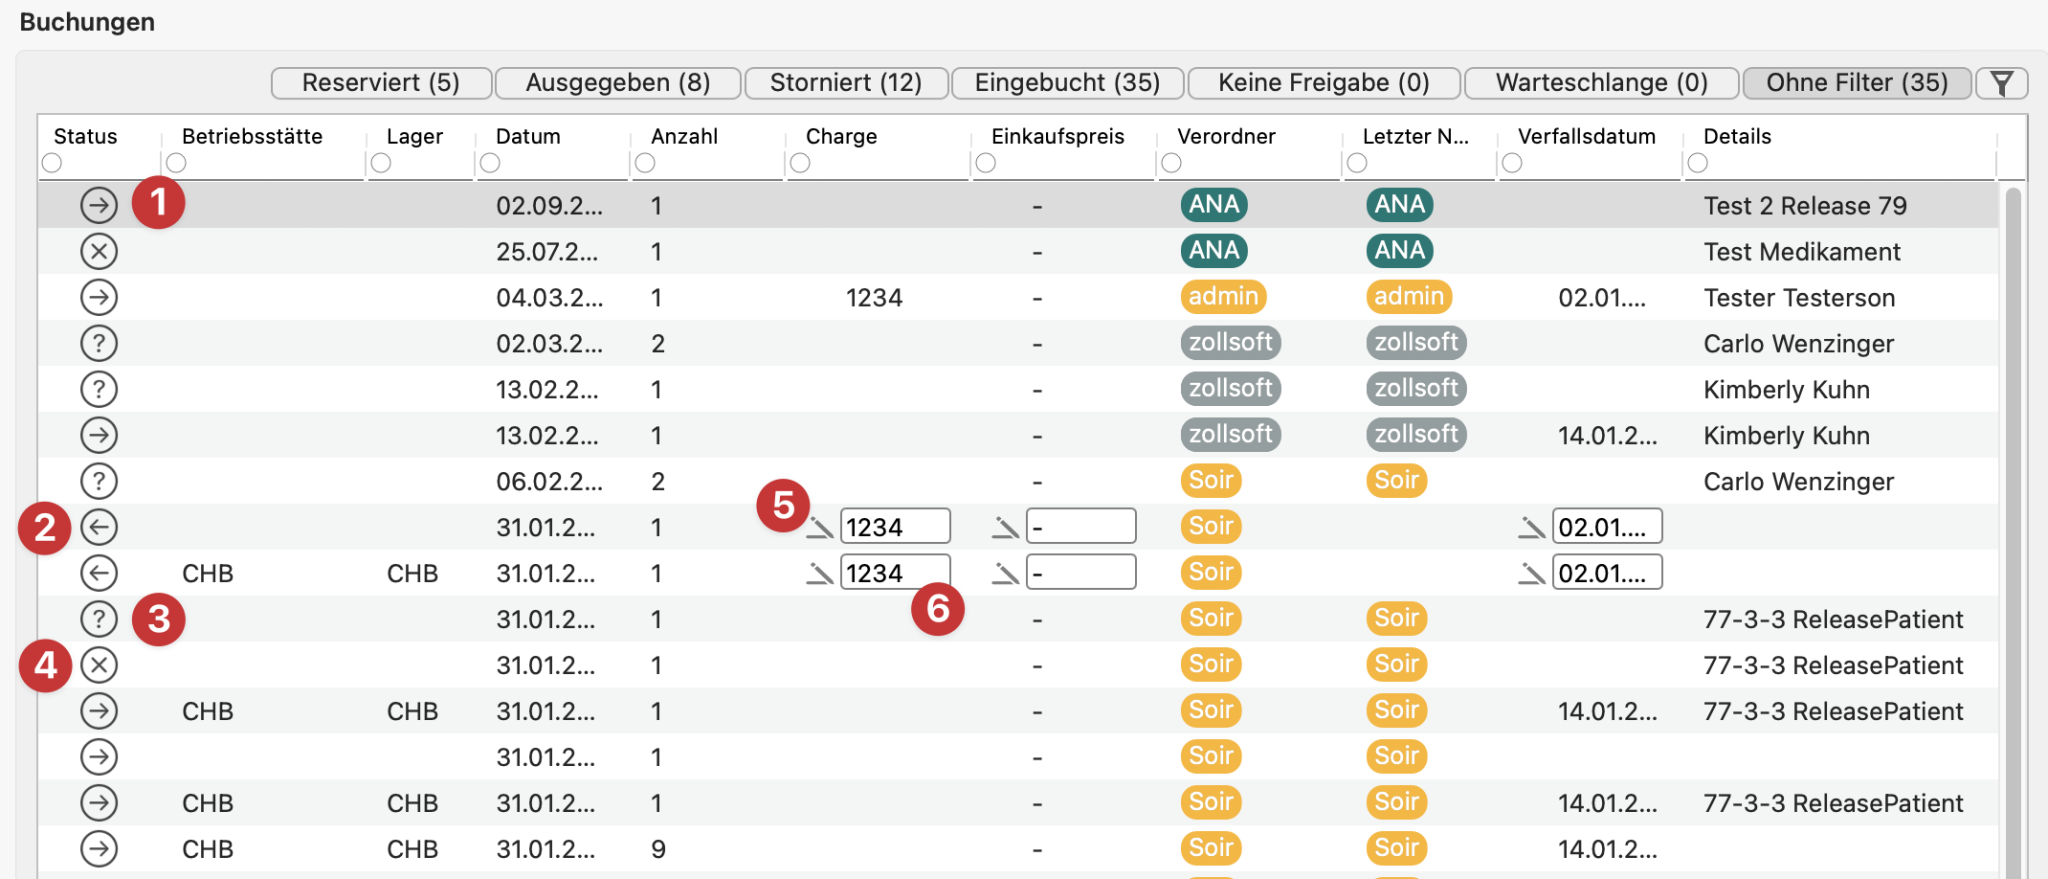Click Charge field 1234 in CHB row

pos(895,573)
